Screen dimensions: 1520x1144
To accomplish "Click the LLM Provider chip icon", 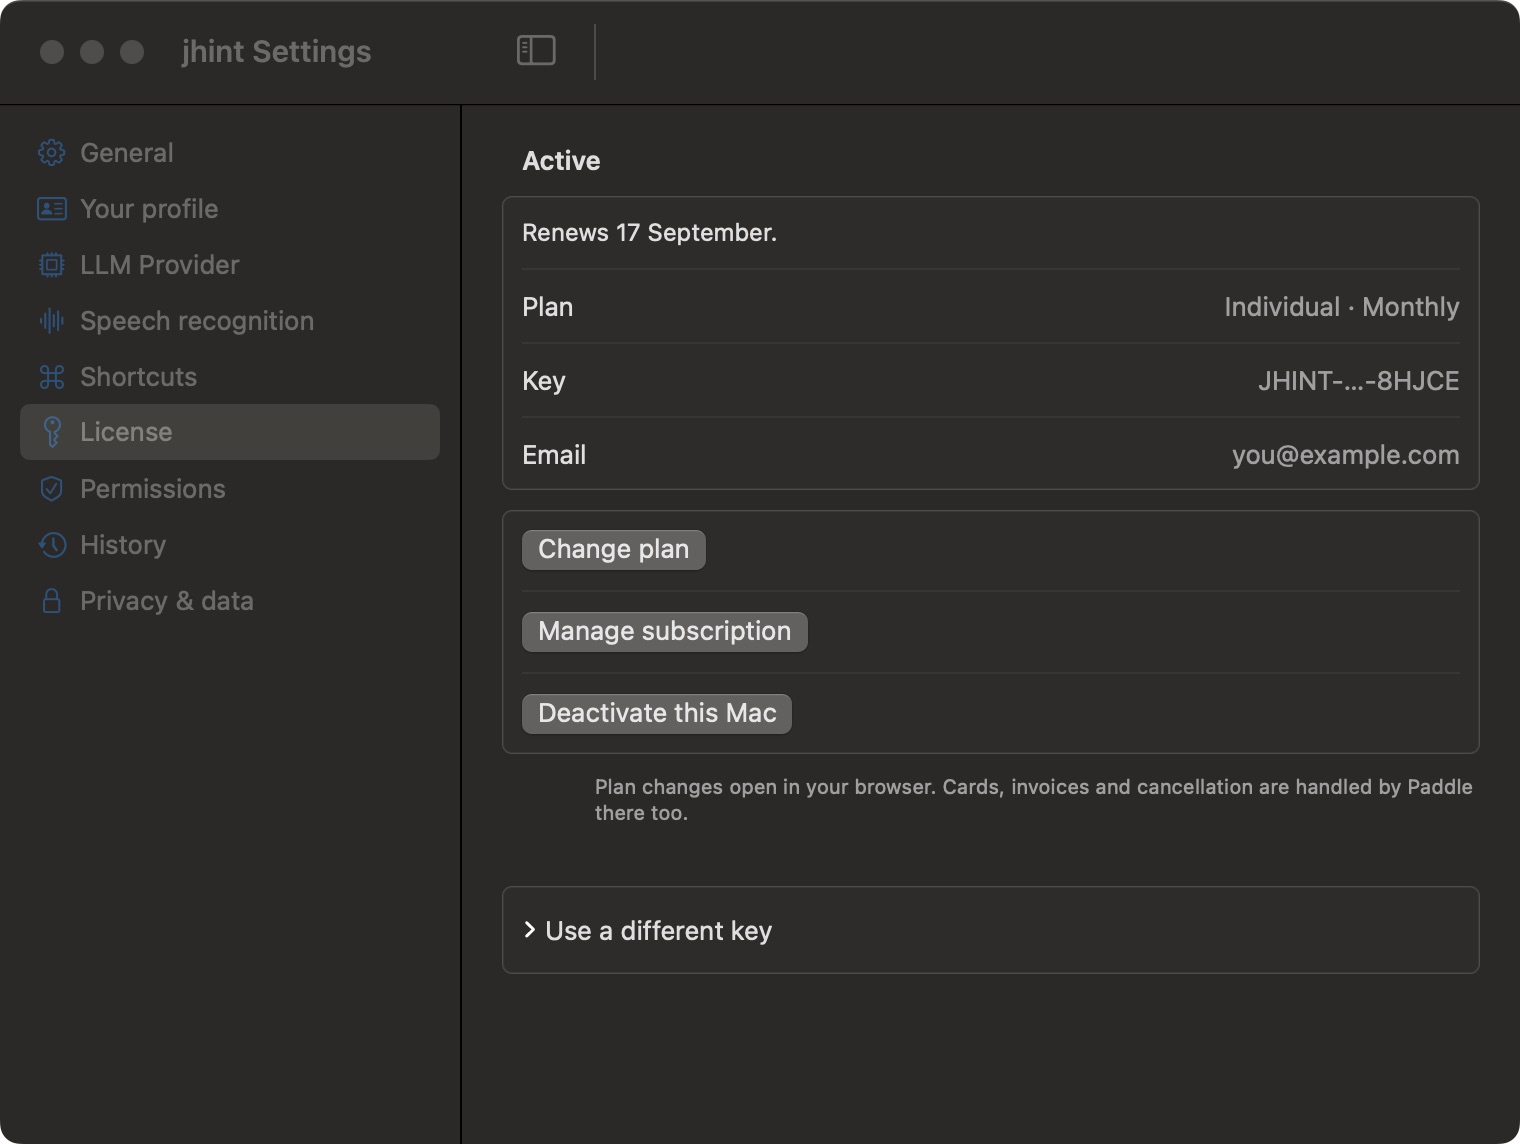I will pos(52,265).
